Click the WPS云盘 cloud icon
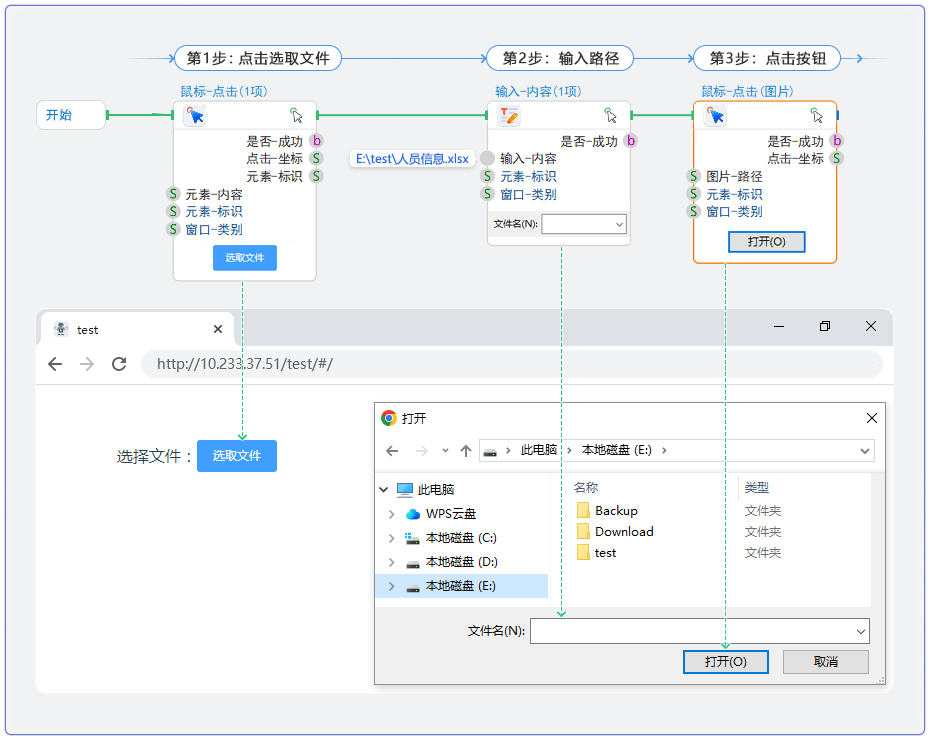 pyautogui.click(x=413, y=514)
